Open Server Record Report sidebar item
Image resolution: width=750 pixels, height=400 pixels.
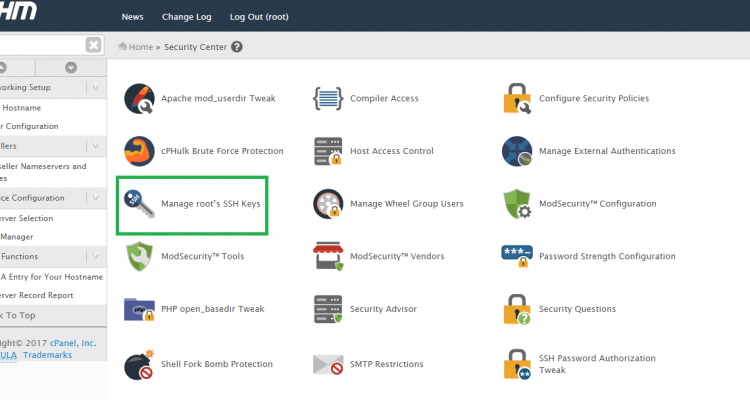pos(36,296)
